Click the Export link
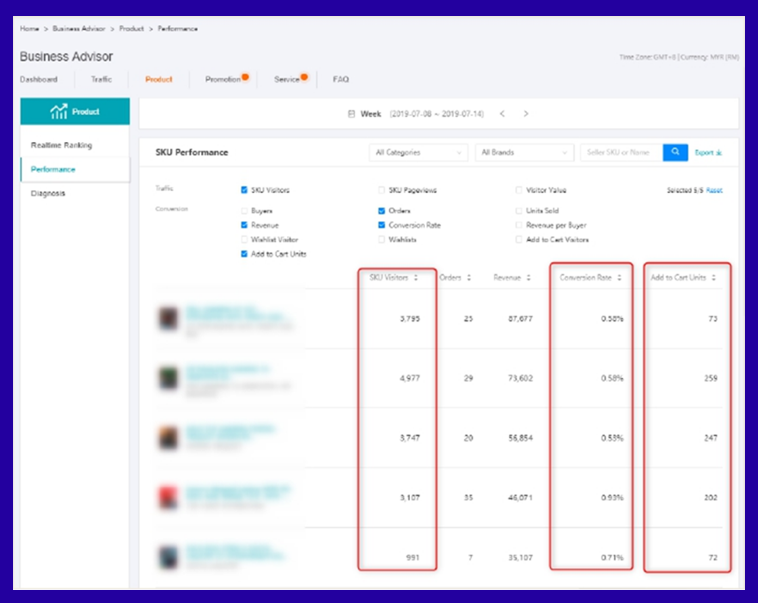The width and height of the screenshot is (758, 603). coord(708,152)
